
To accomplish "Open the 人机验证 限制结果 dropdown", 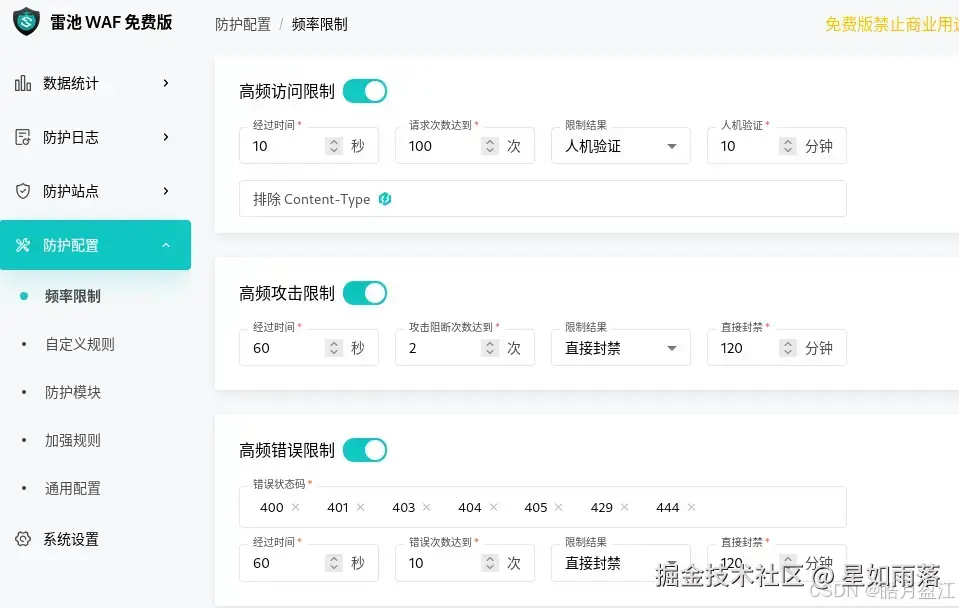I will pos(620,146).
